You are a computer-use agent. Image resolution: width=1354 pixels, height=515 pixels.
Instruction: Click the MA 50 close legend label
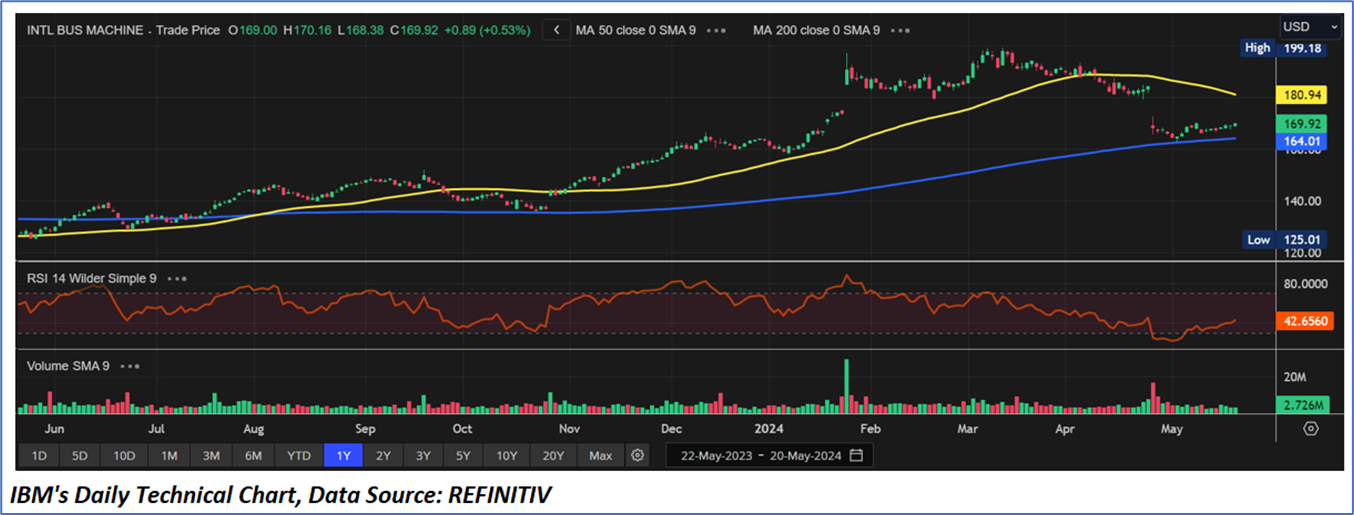pyautogui.click(x=635, y=30)
